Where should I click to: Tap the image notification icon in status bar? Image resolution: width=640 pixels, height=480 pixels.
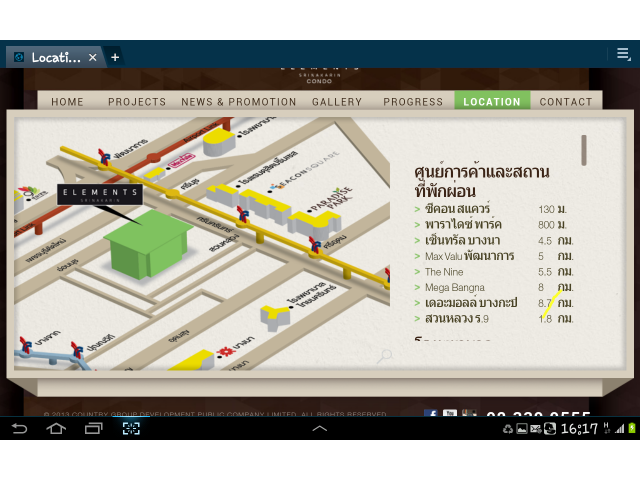point(522,429)
